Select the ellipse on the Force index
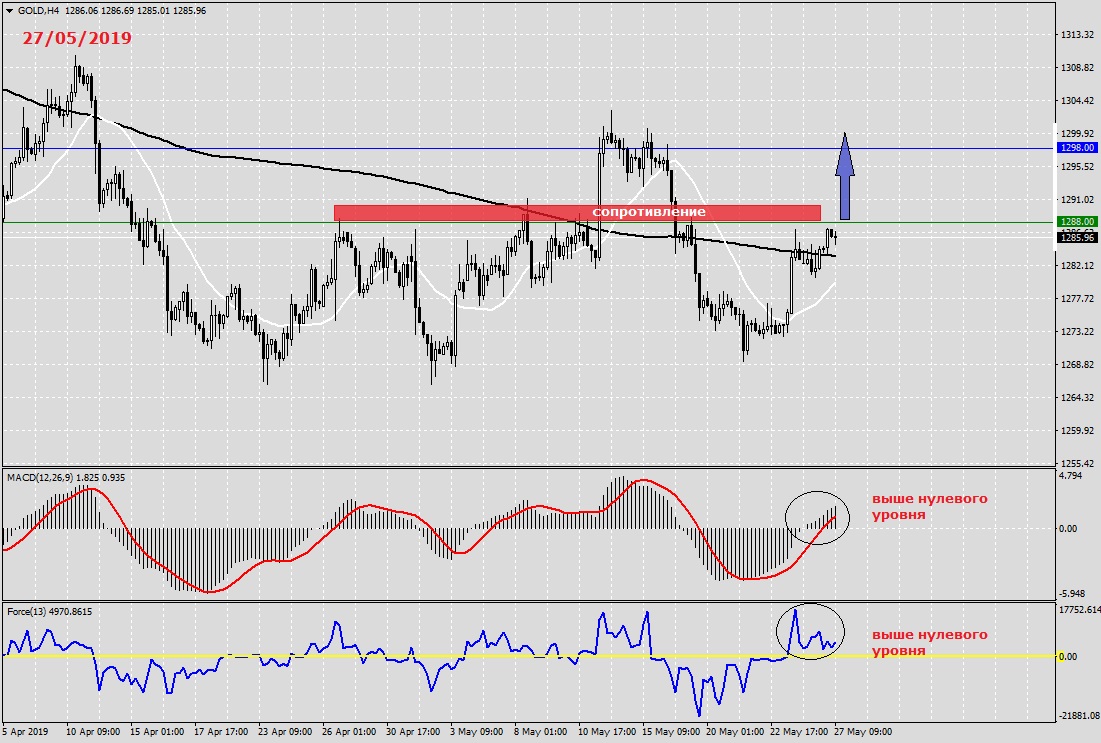 click(x=810, y=632)
